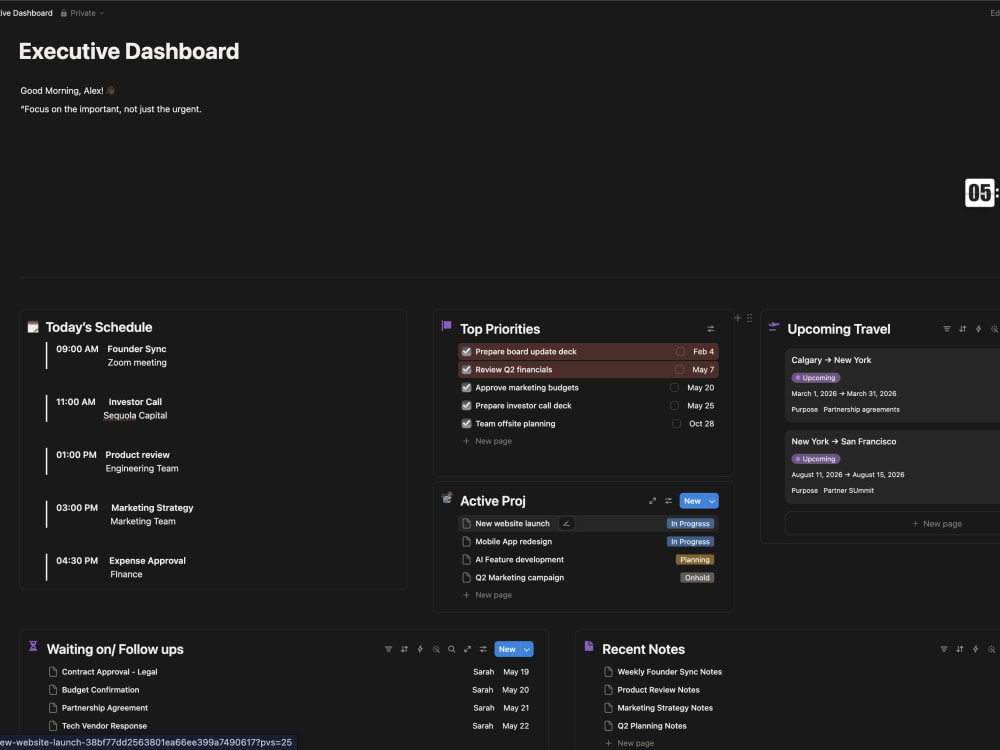This screenshot has height=750, width=1000.
Task: Click the drag handle beside Top Priorities block
Action: click(749, 318)
